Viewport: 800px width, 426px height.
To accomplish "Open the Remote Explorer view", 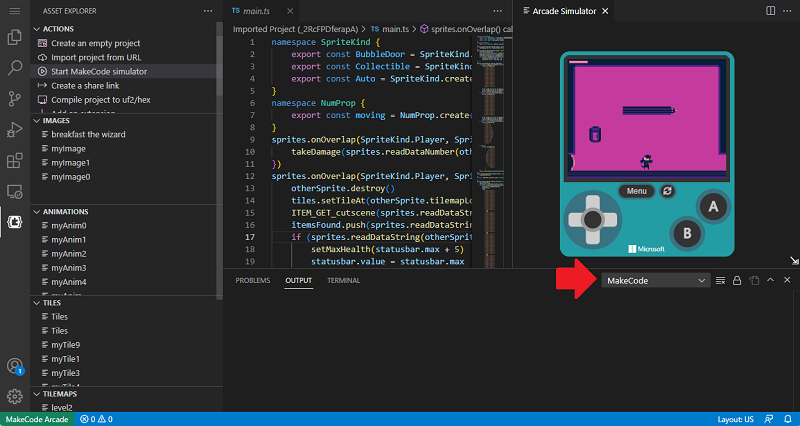I will coord(15,191).
